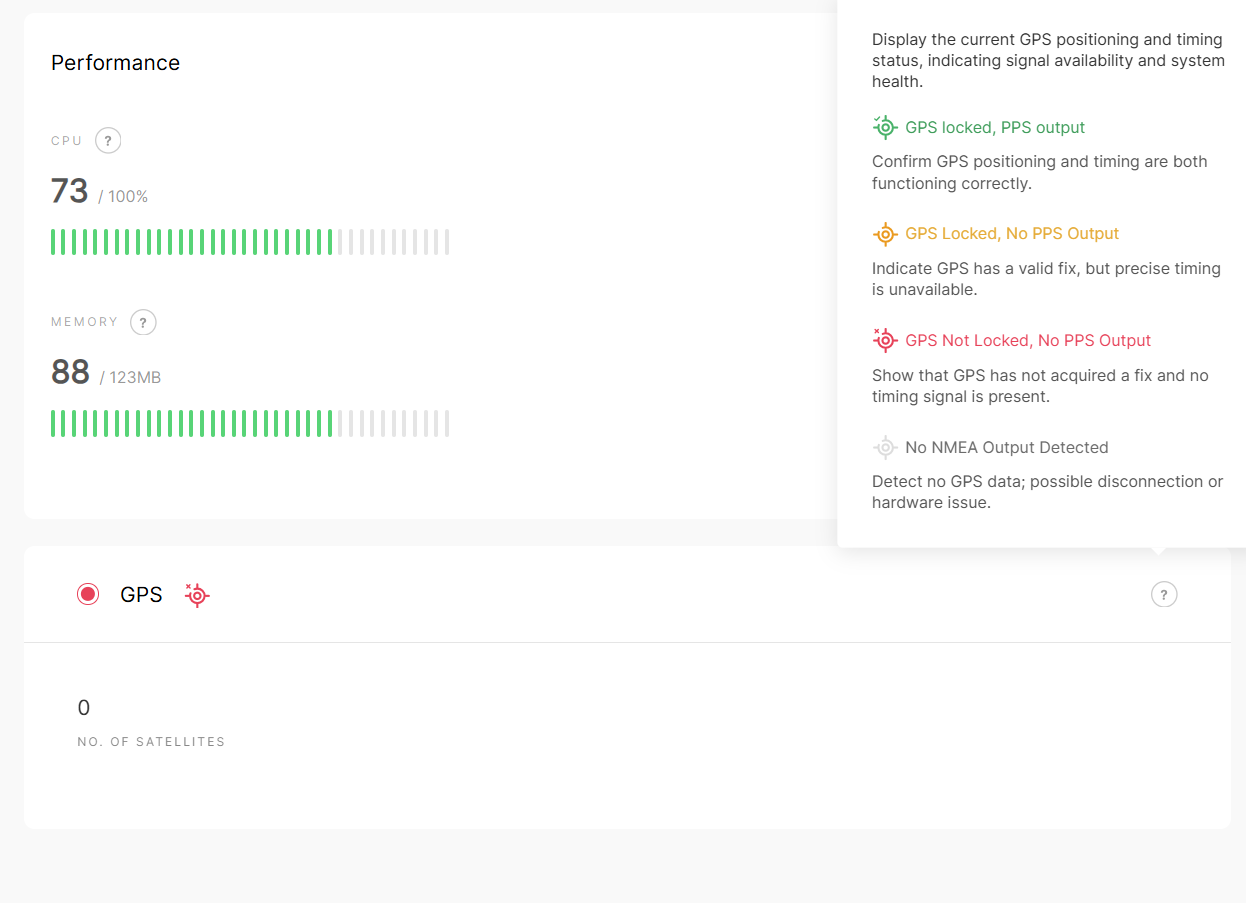Click the green GPS locked legend icon
This screenshot has height=903, width=1246.
coord(885,127)
